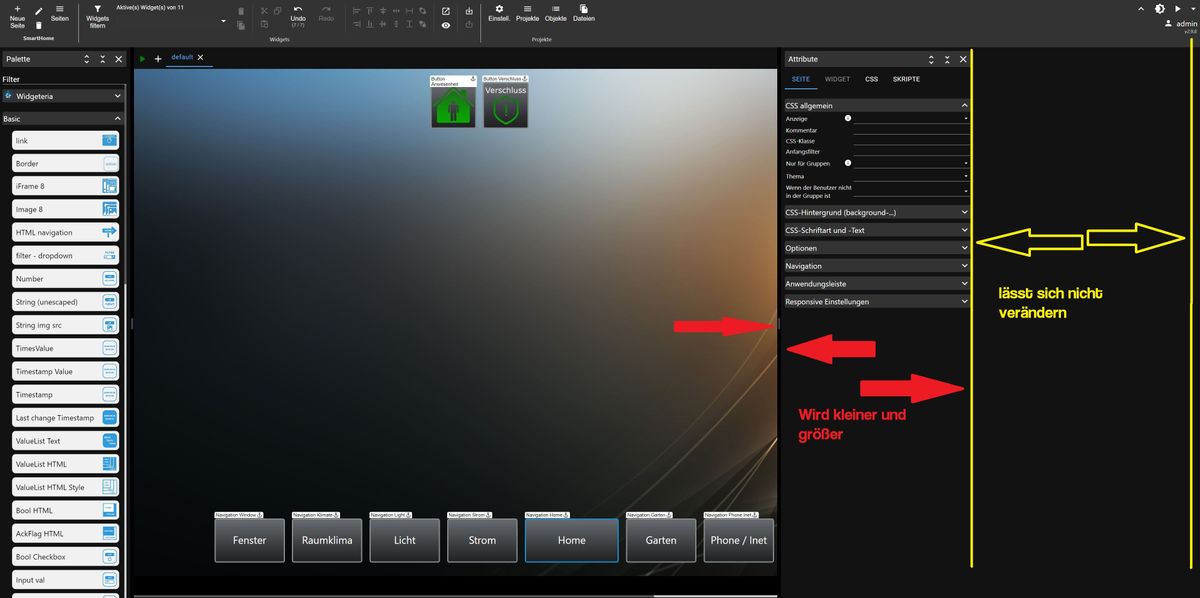The height and width of the screenshot is (598, 1200).
Task: Click the Garten navigation button
Action: [661, 540]
